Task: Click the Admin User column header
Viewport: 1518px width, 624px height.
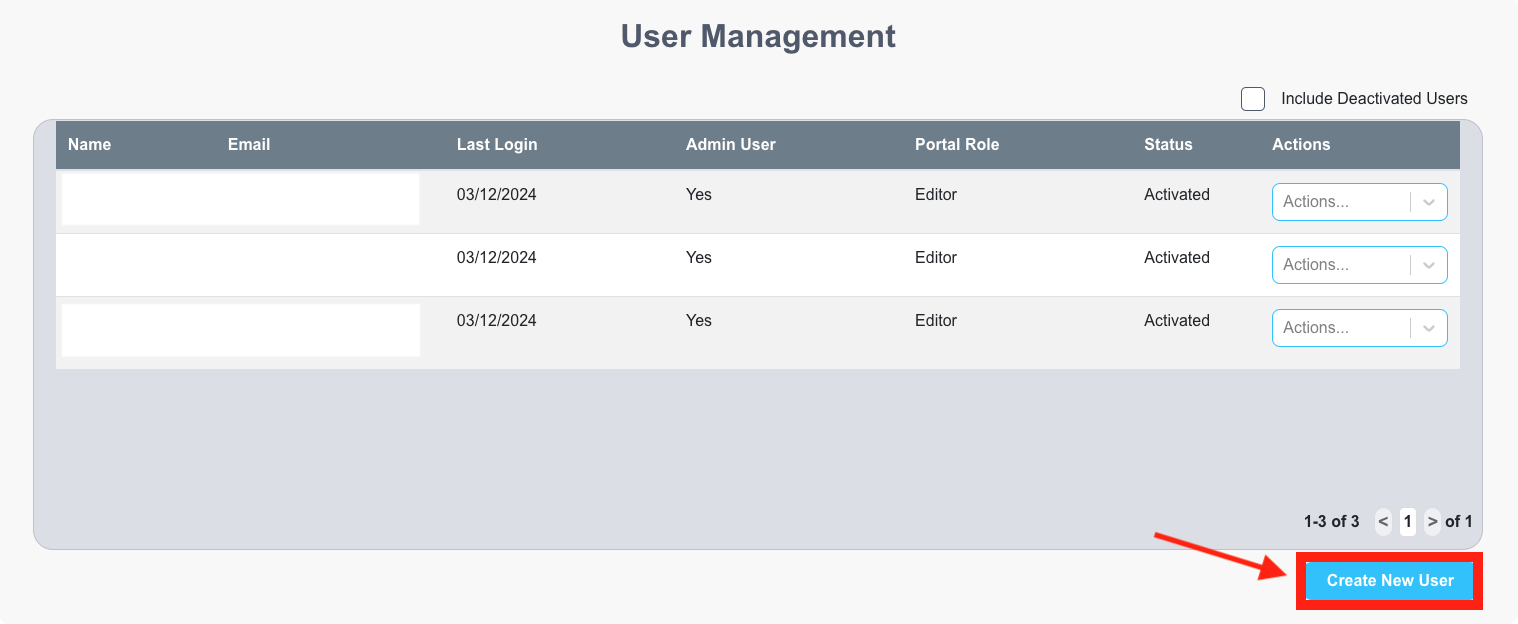Action: (x=730, y=144)
